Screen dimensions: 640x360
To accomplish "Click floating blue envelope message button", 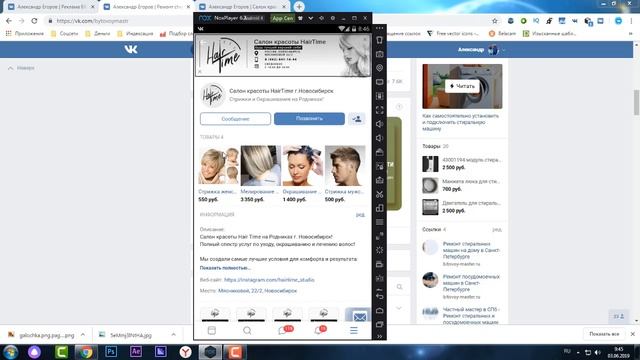I will 358,315.
